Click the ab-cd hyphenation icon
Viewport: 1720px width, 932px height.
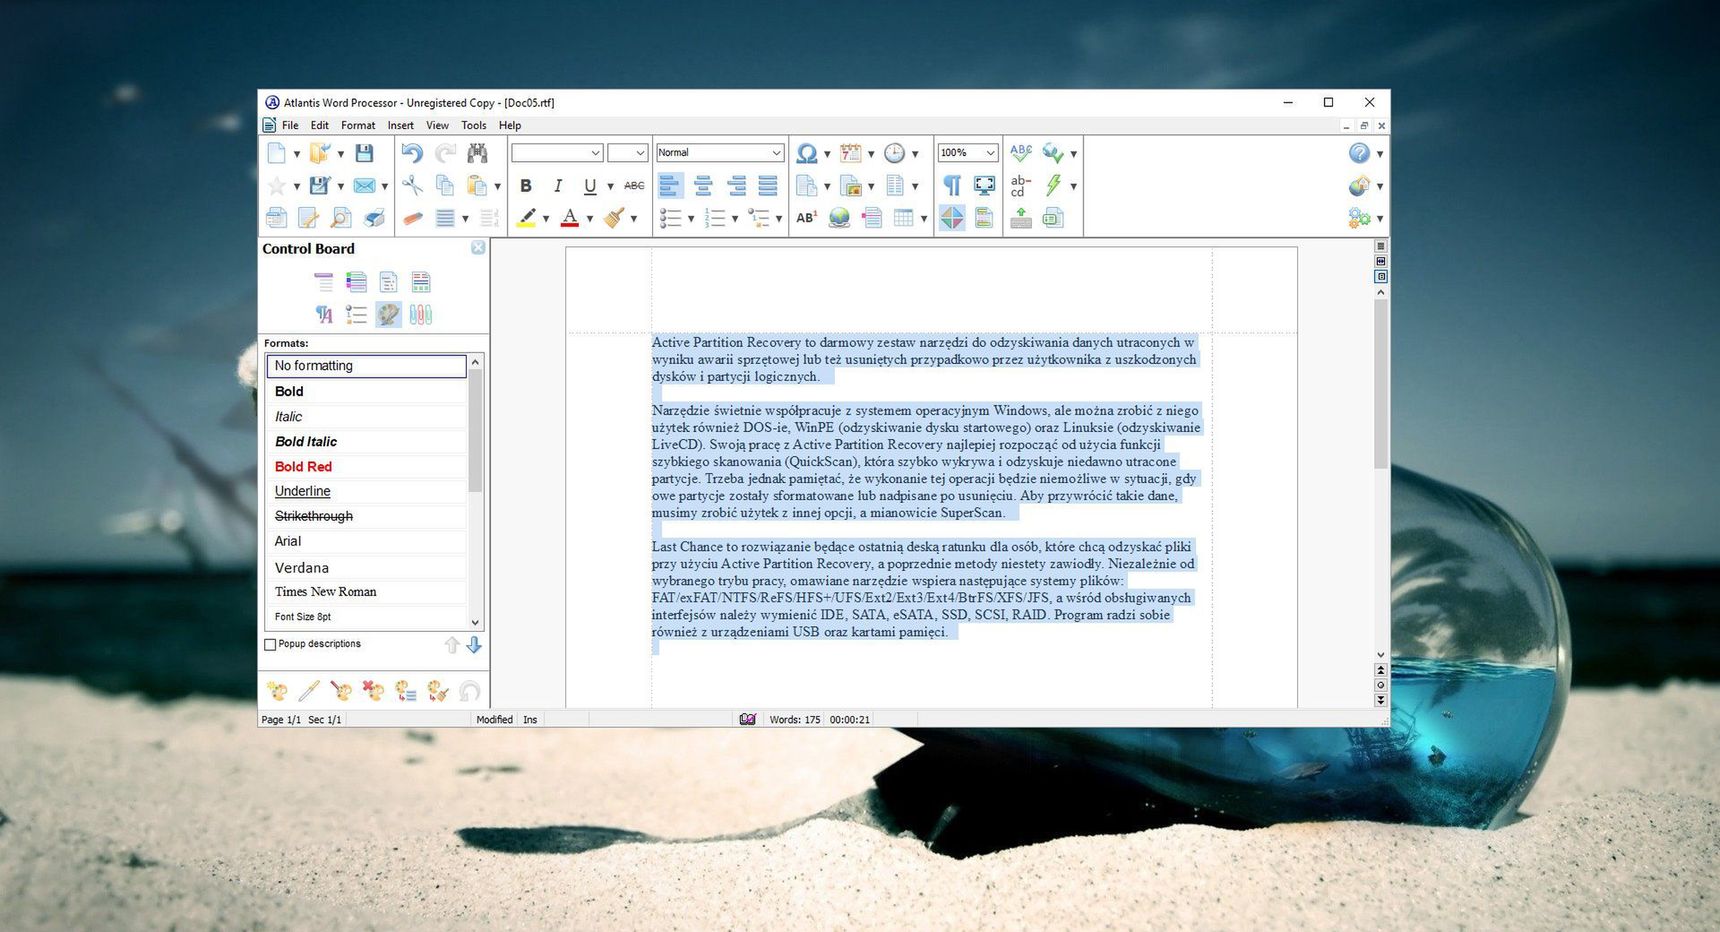pos(1021,185)
